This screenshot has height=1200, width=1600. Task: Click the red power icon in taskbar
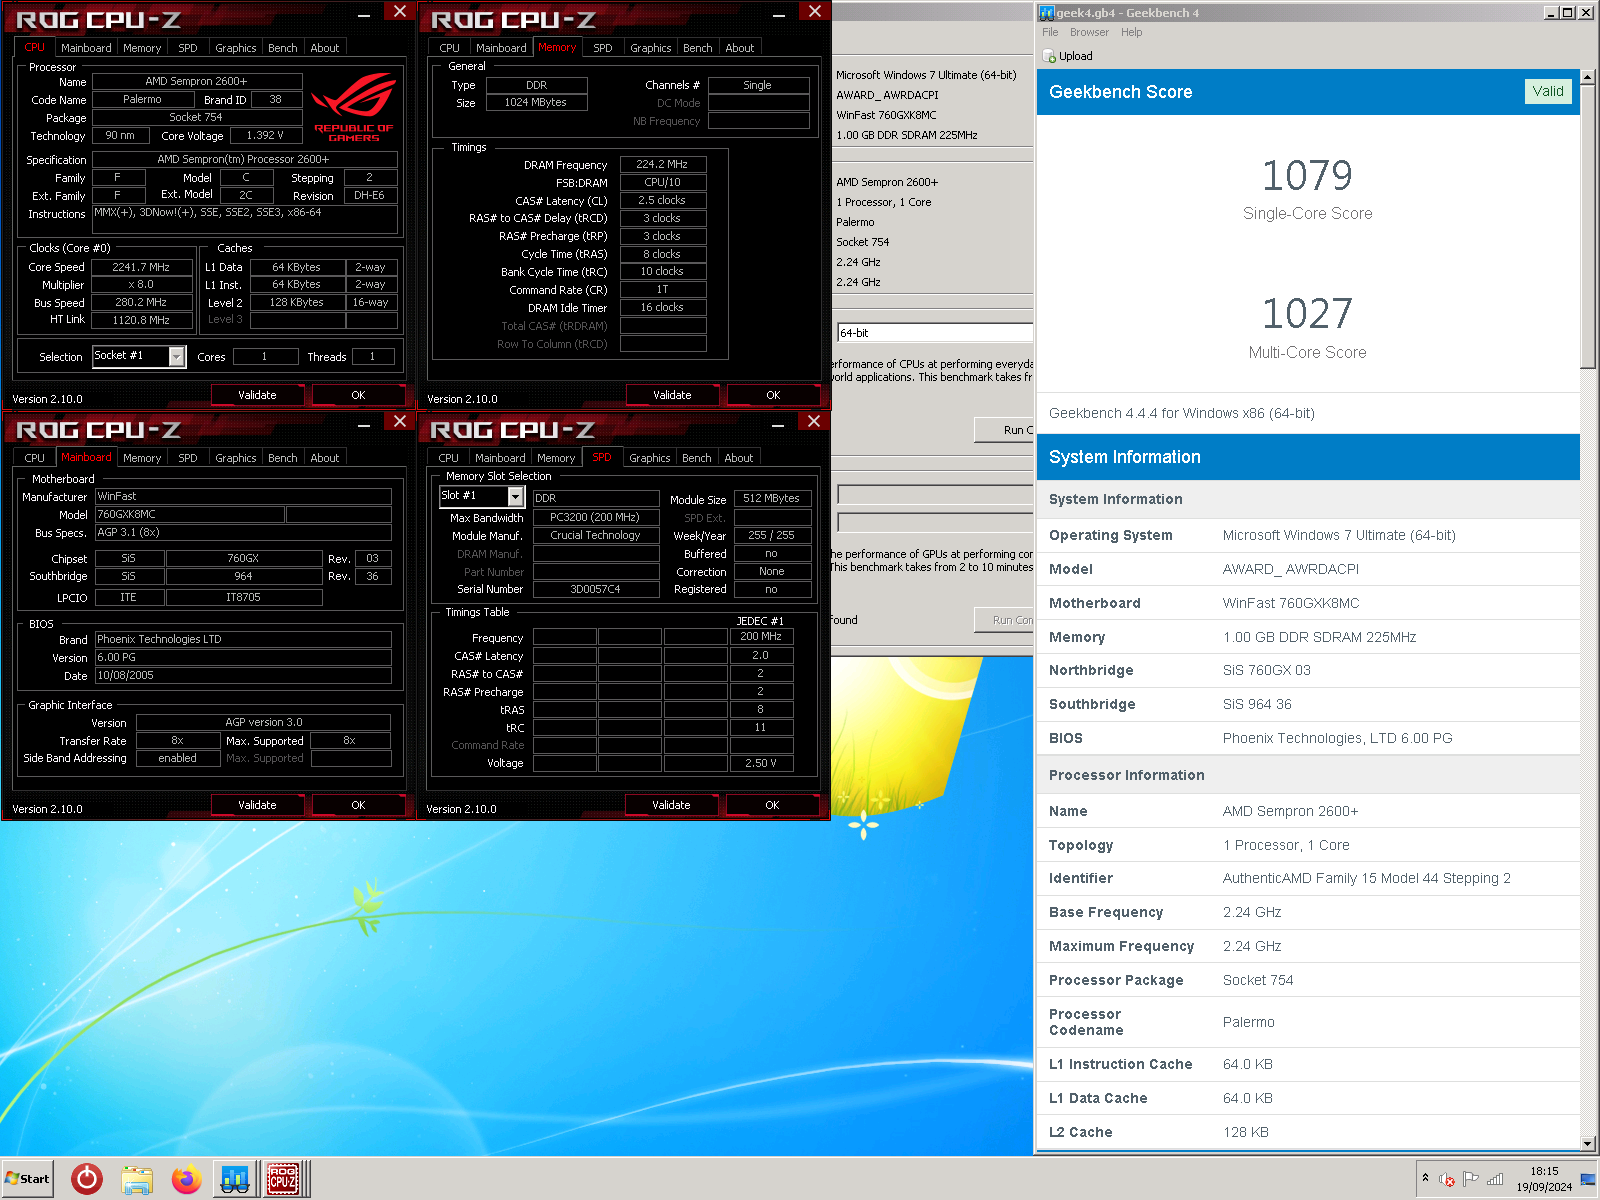[87, 1179]
